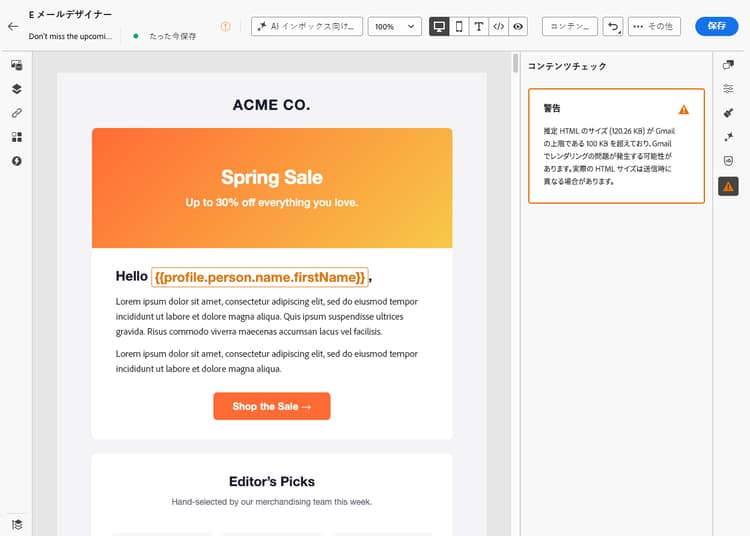The width and height of the screenshot is (750, 536).
Task: Switch to desktop preview mode
Action: click(x=439, y=26)
